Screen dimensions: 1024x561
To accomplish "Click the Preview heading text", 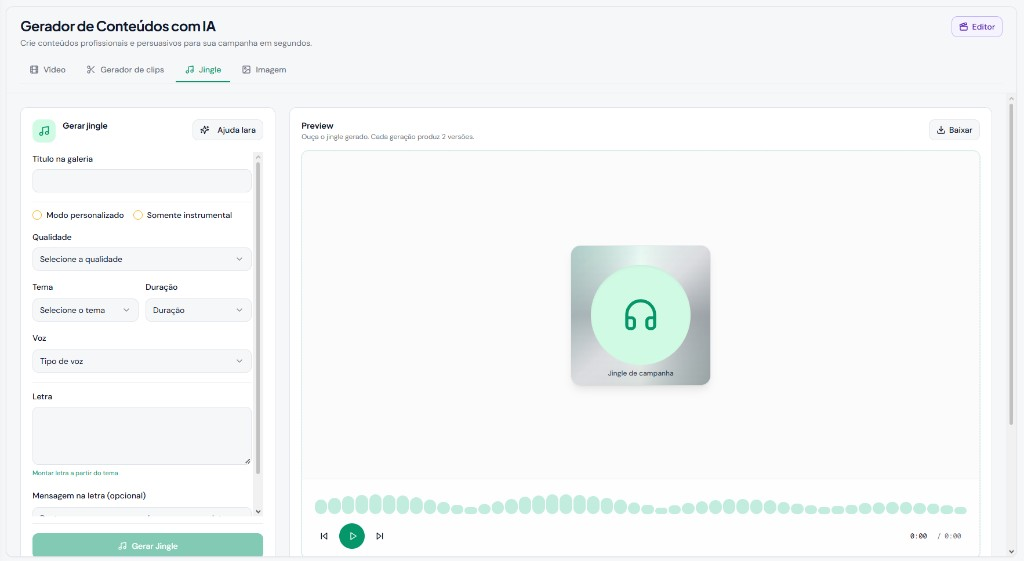I will pos(317,125).
